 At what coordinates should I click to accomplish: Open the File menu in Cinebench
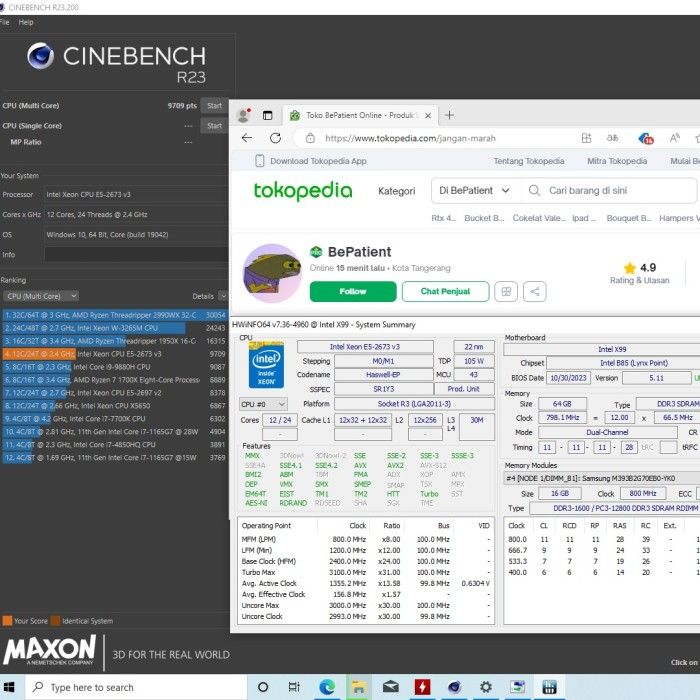pyautogui.click(x=4, y=22)
